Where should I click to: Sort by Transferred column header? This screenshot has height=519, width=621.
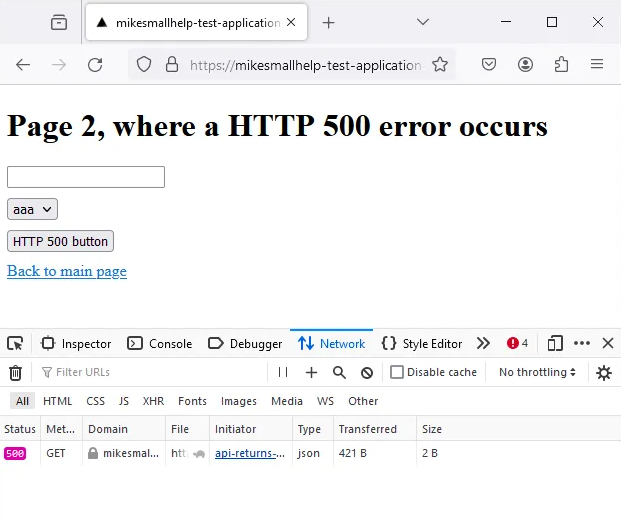pos(375,429)
